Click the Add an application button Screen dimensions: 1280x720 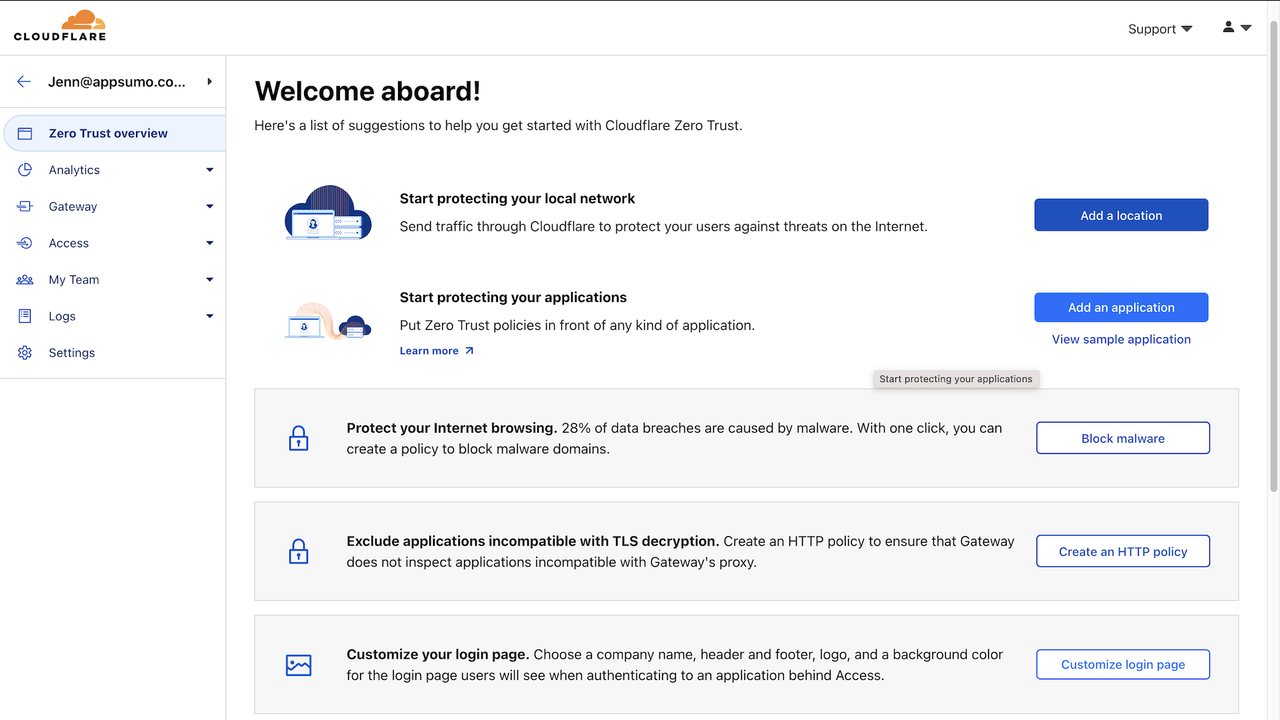(1121, 307)
